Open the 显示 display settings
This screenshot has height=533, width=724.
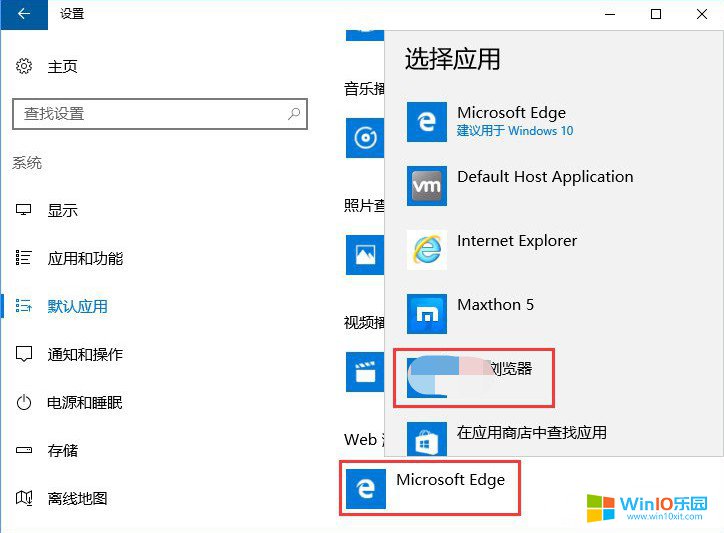coord(62,211)
